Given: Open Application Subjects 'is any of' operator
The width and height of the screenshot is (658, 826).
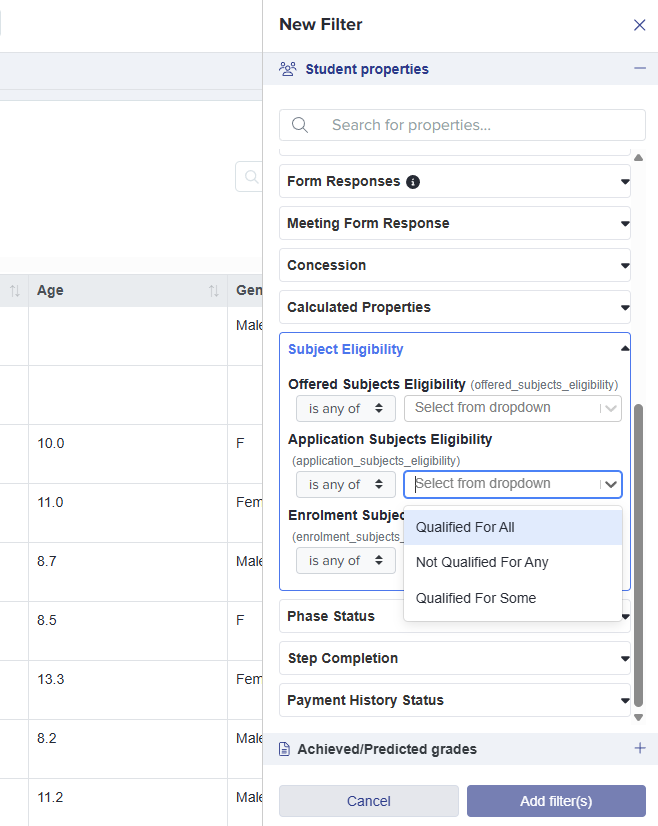Looking at the screenshot, I should (345, 484).
